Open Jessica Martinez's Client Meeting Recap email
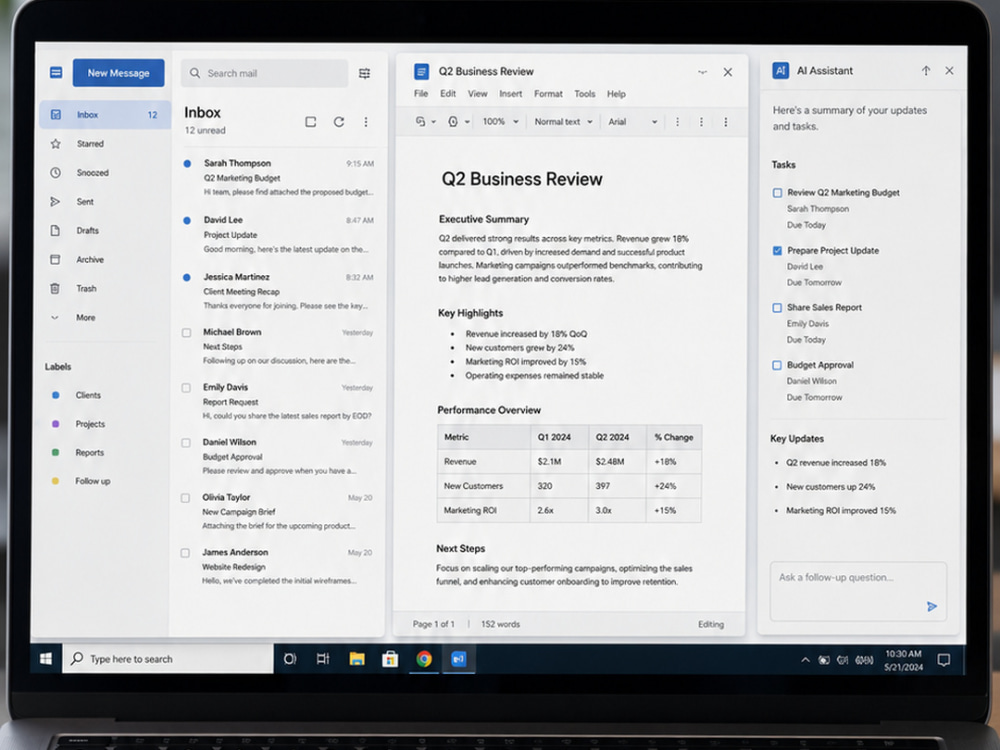 [279, 291]
